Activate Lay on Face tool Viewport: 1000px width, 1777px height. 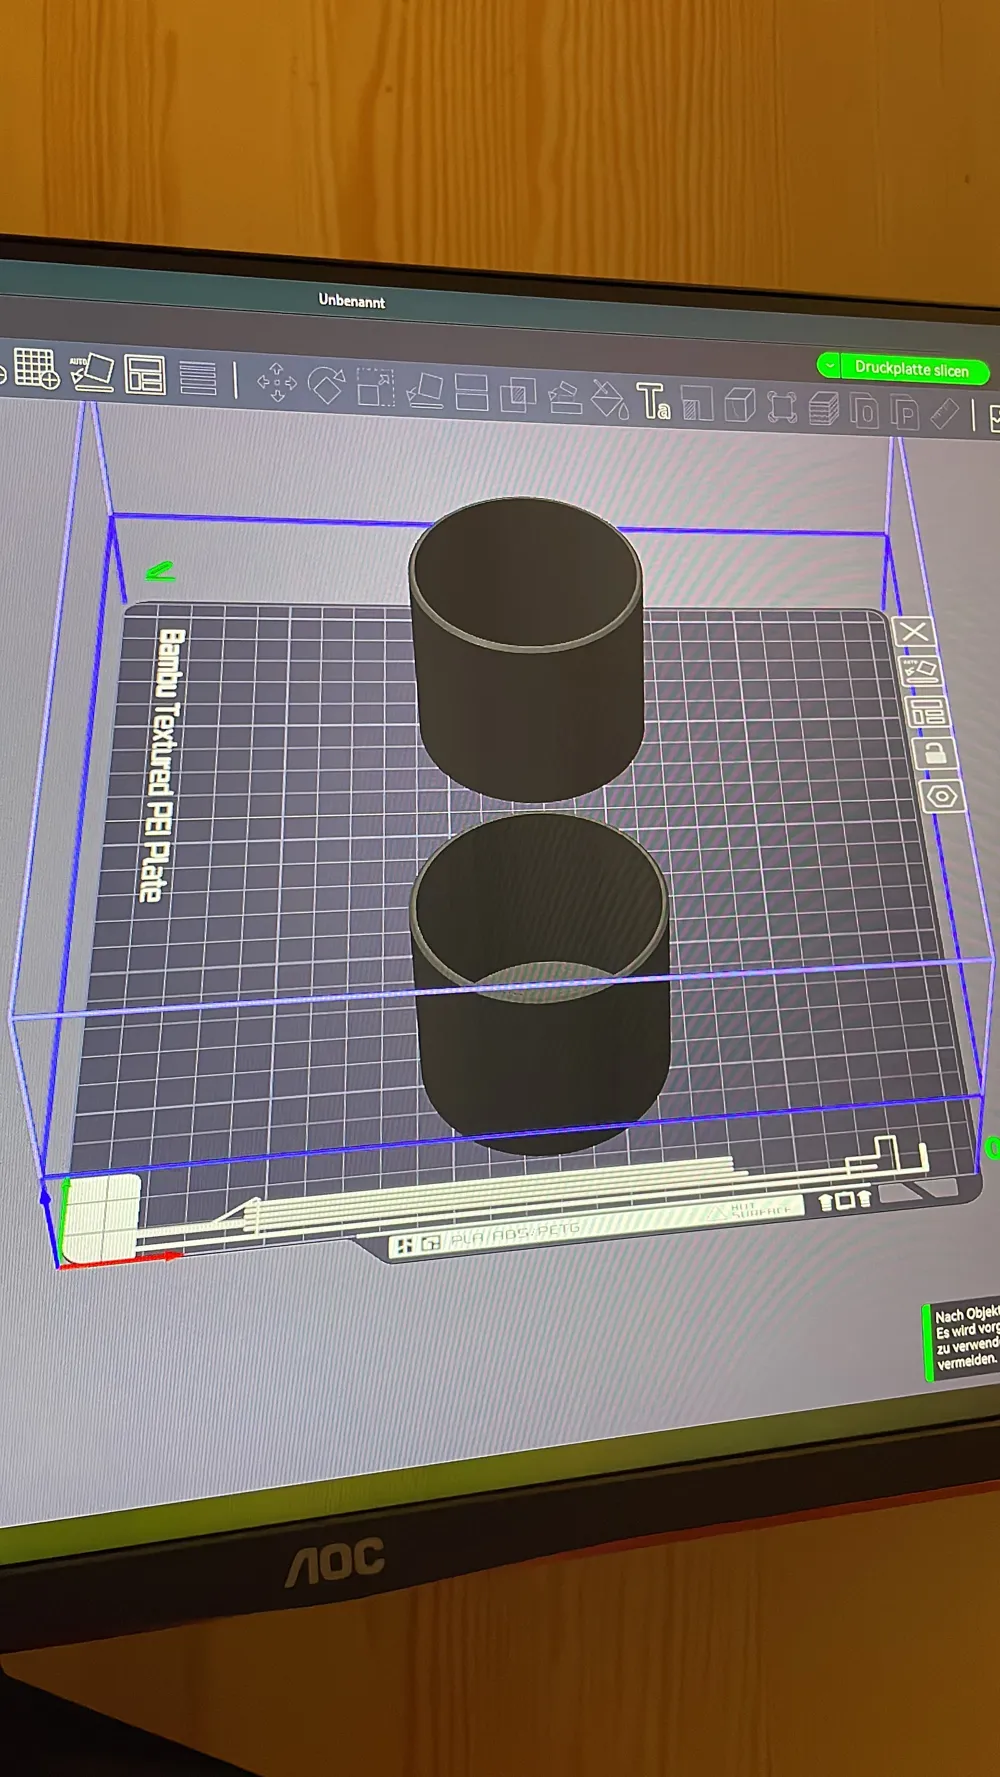[425, 390]
